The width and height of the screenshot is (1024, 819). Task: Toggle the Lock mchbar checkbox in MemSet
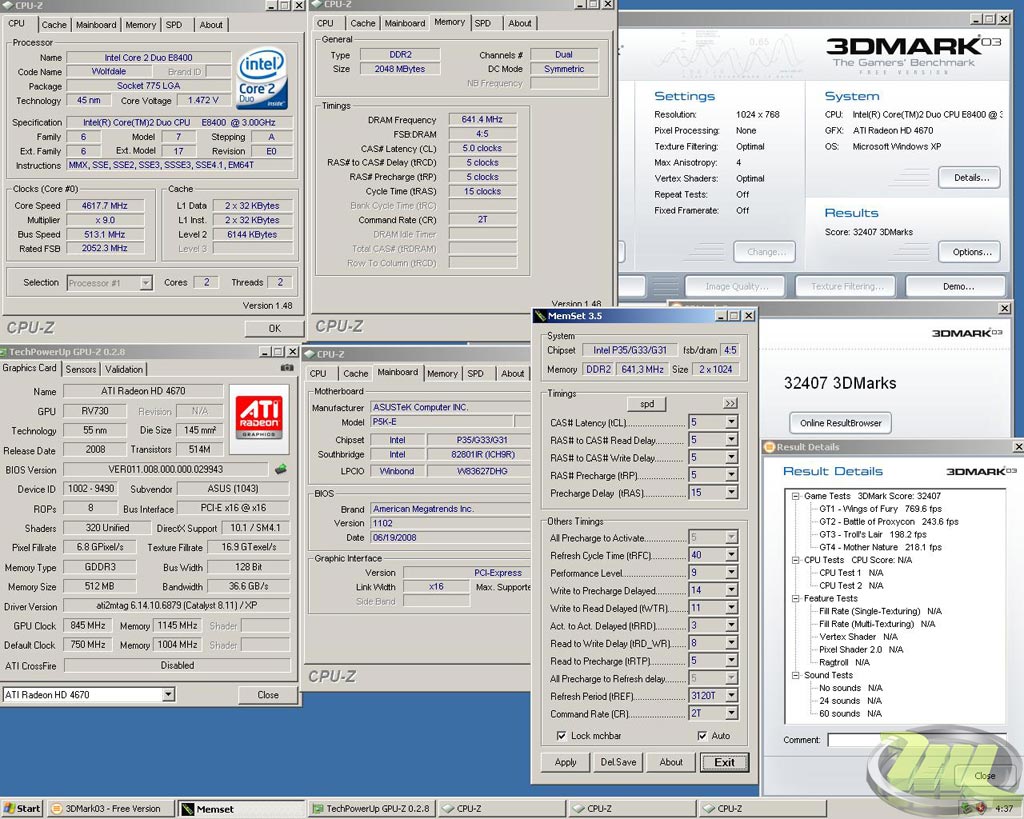[x=561, y=735]
